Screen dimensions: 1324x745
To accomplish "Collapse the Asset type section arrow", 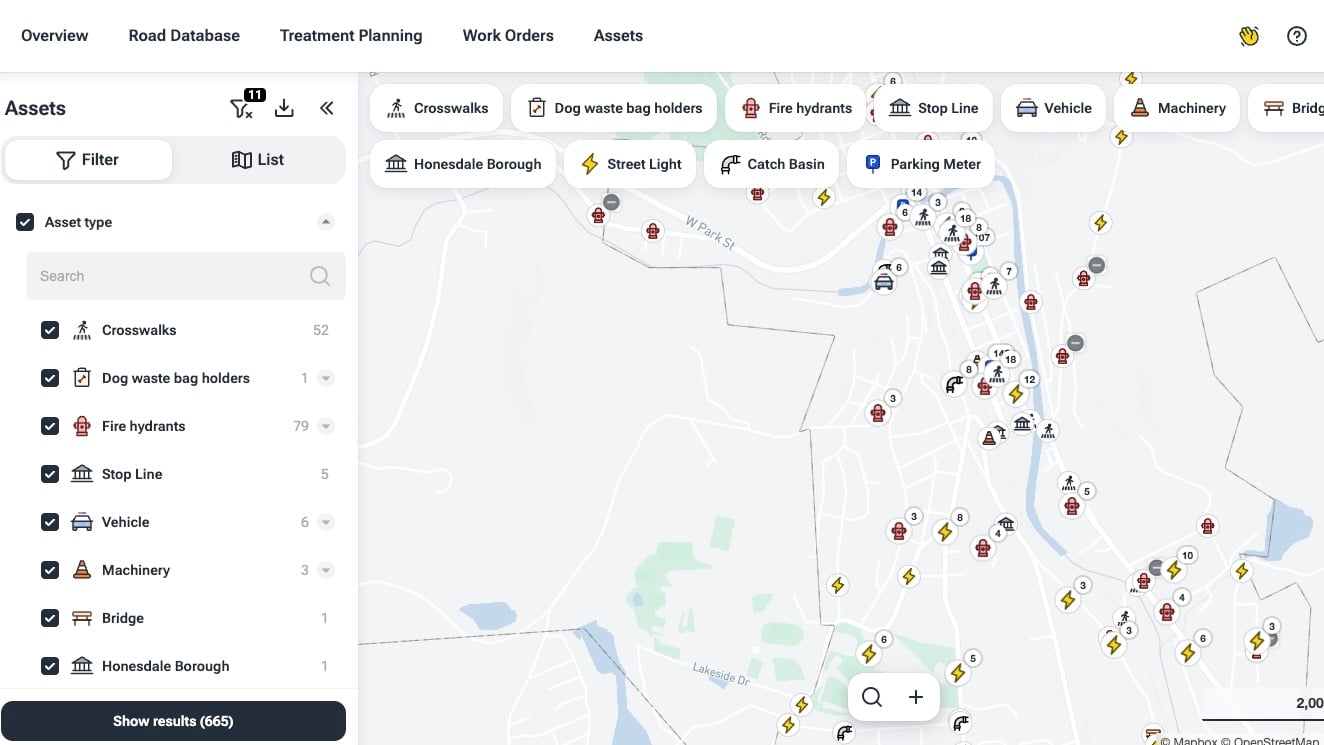I will 325,222.
